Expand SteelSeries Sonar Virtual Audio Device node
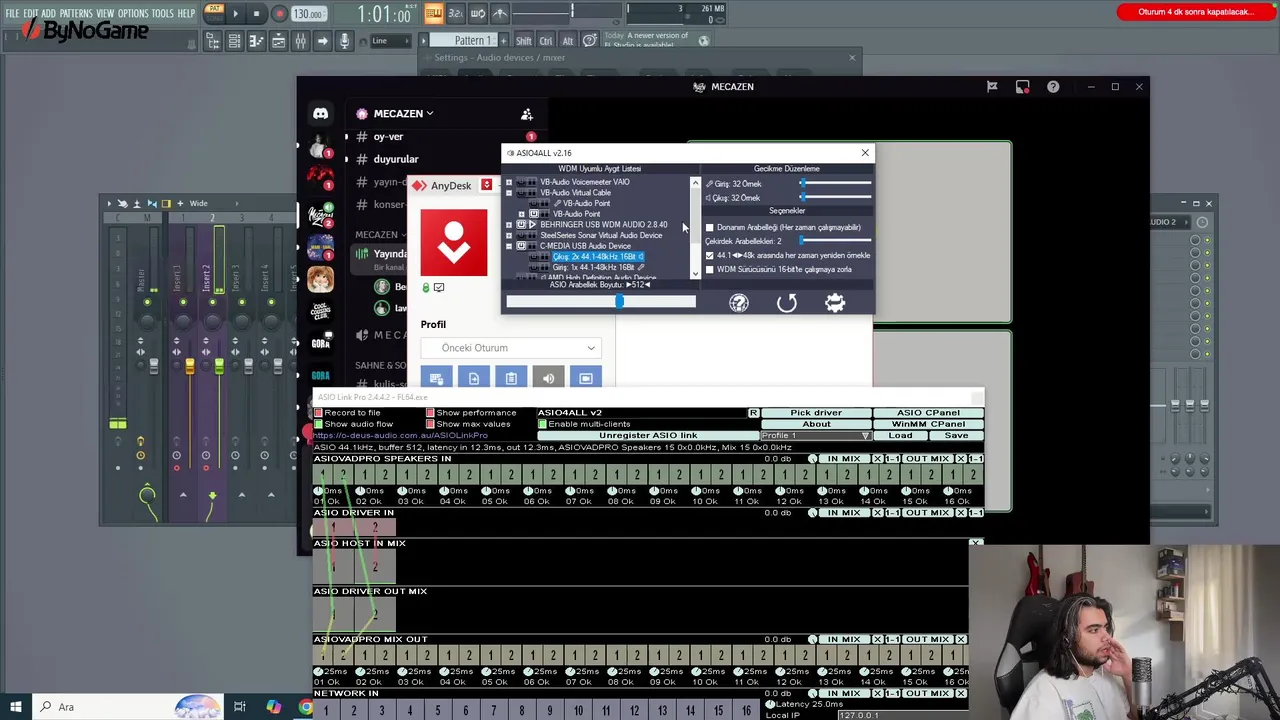 tap(509, 236)
